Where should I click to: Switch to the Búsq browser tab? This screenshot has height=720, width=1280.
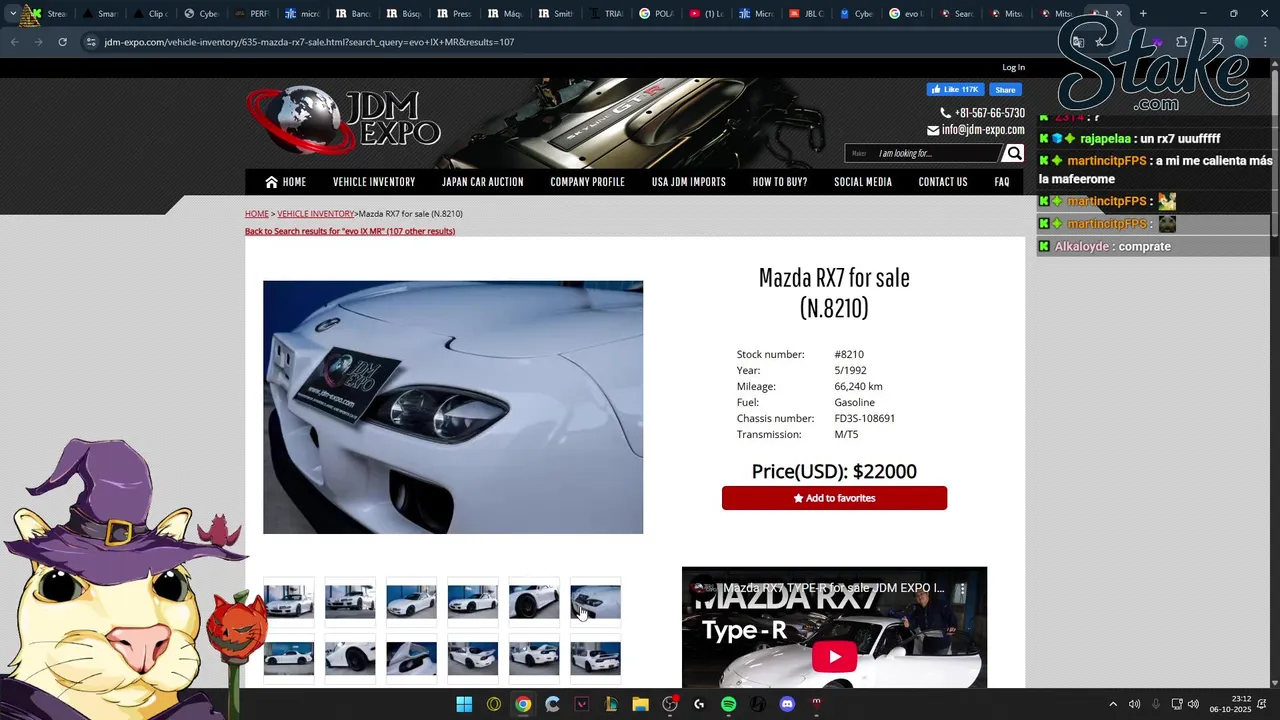404,14
